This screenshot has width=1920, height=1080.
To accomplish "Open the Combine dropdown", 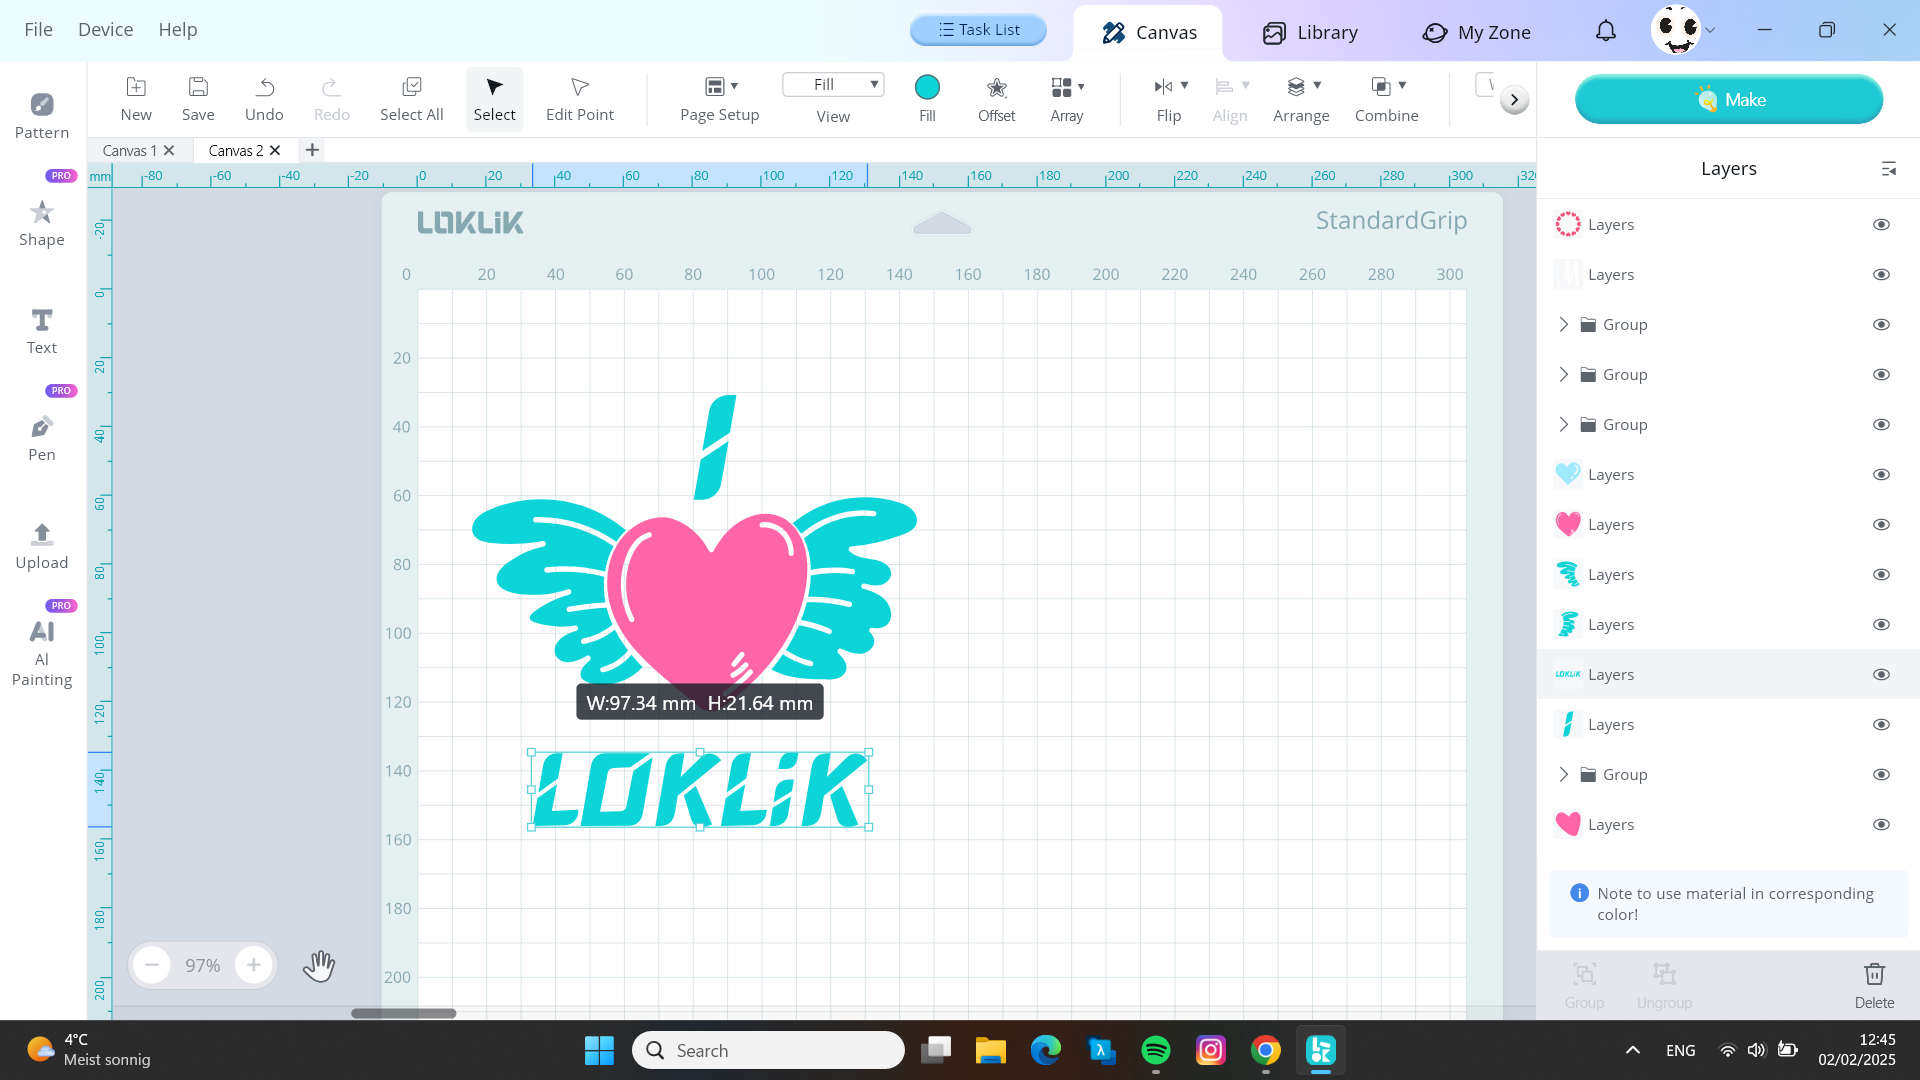I will (1387, 99).
